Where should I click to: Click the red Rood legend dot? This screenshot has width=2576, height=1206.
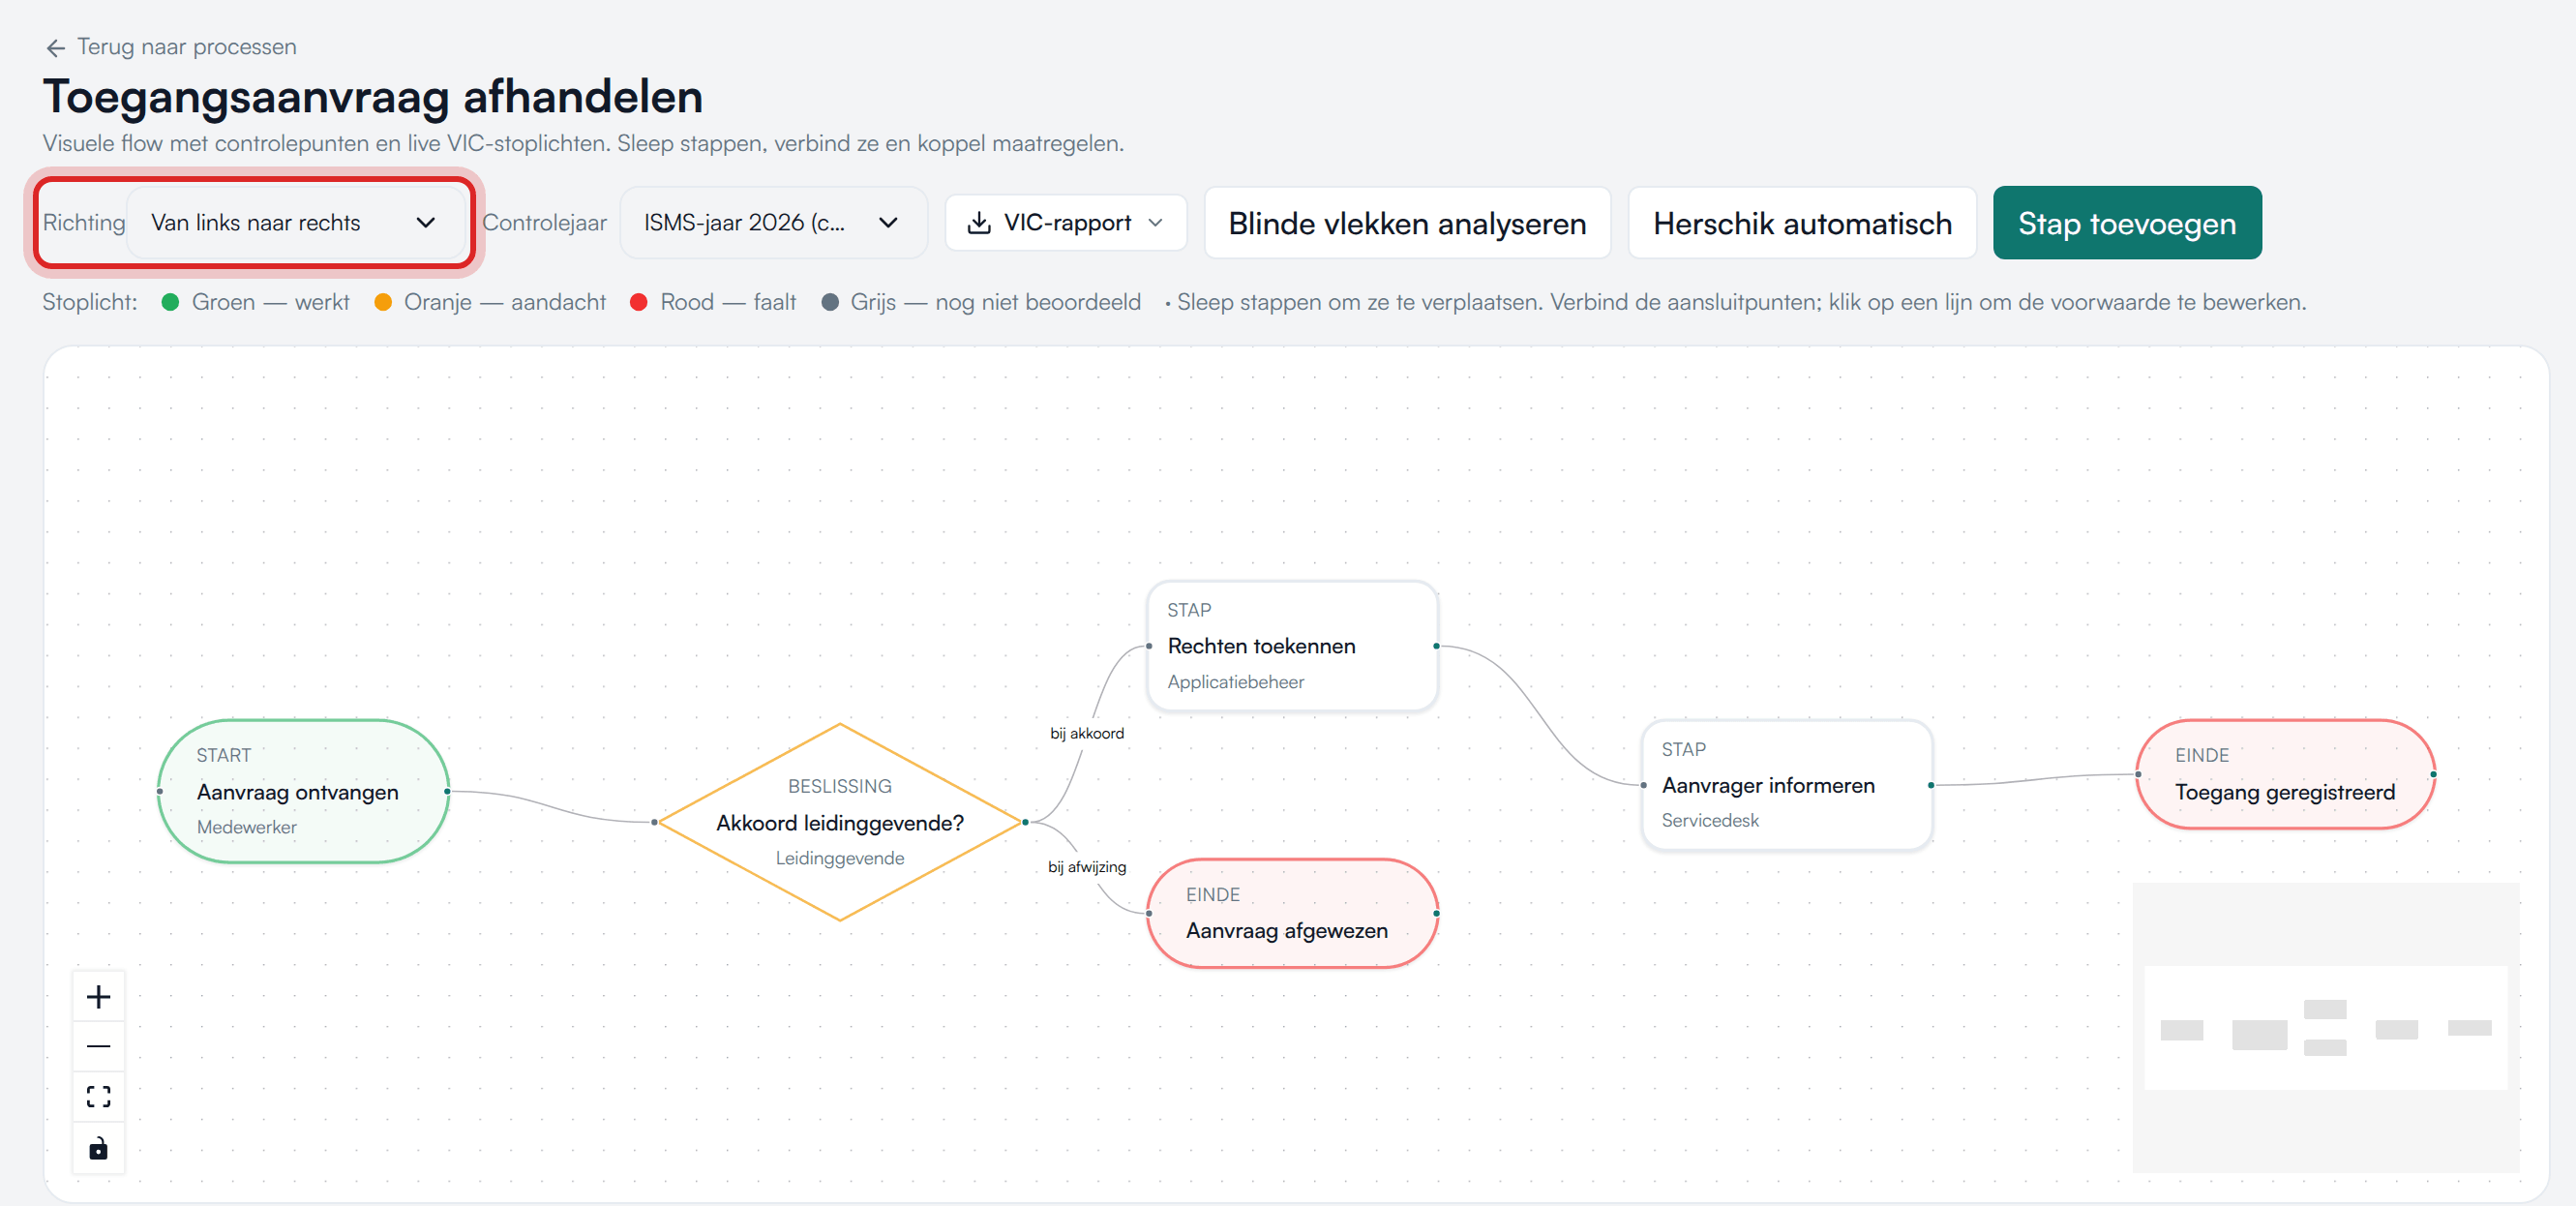pos(638,302)
